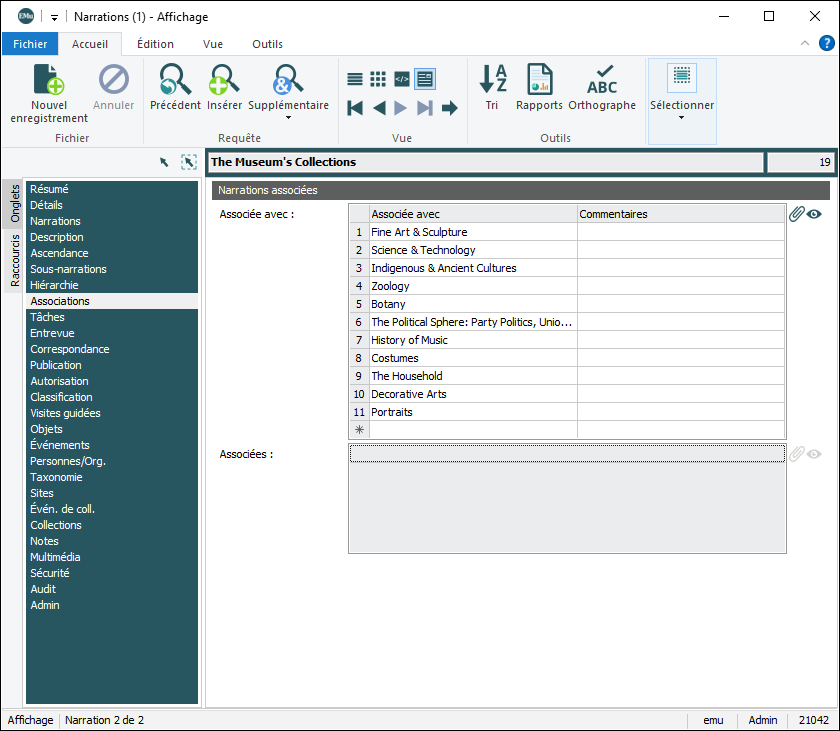This screenshot has width=840, height=731.
Task: Open the Fichier menu
Action: 30,44
